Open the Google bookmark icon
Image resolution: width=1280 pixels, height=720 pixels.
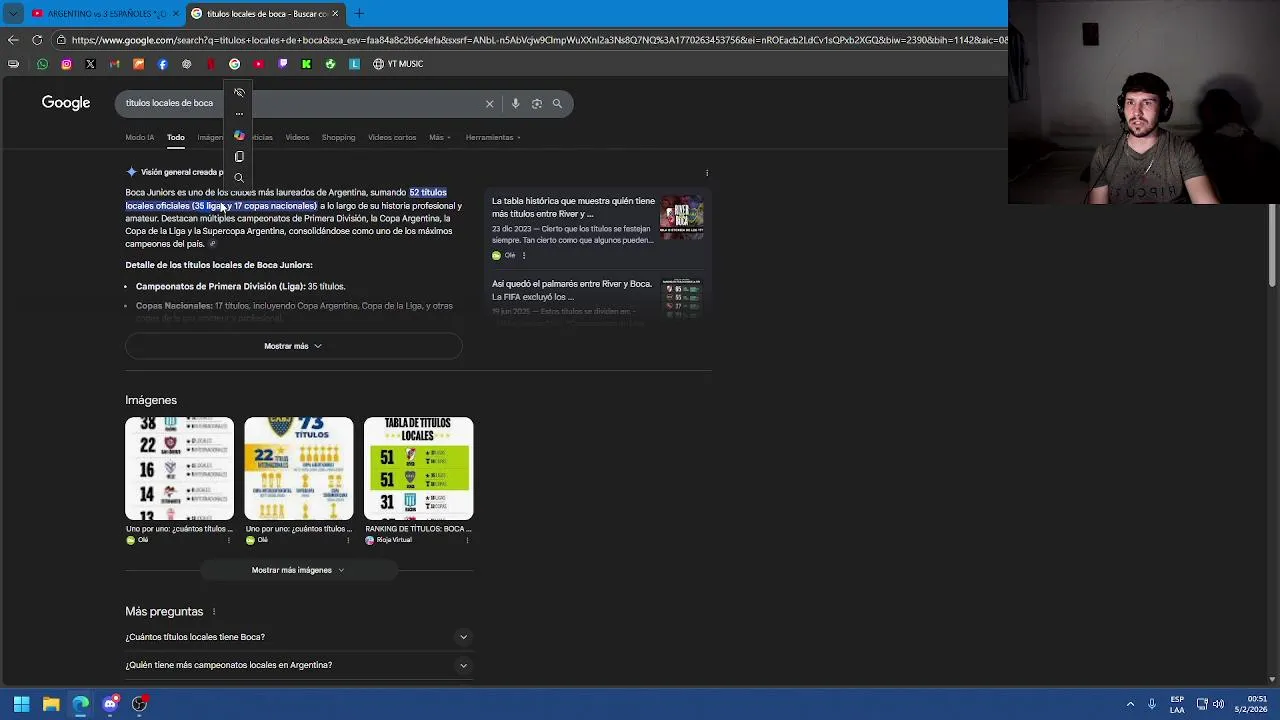[x=234, y=64]
